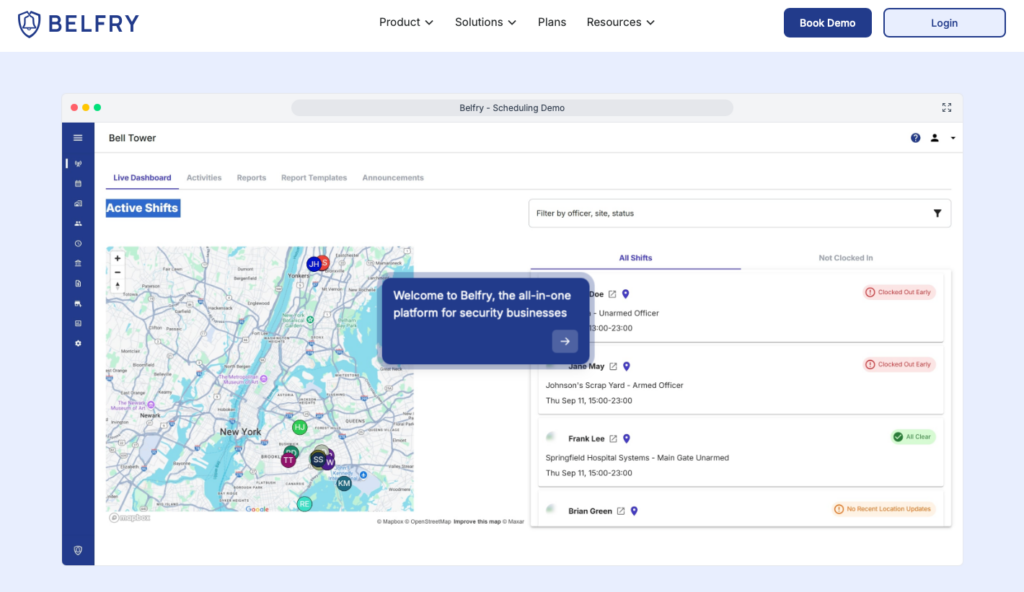This screenshot has height=592, width=1024.
Task: Click No Recent Location Updates badge
Action: [883, 509]
